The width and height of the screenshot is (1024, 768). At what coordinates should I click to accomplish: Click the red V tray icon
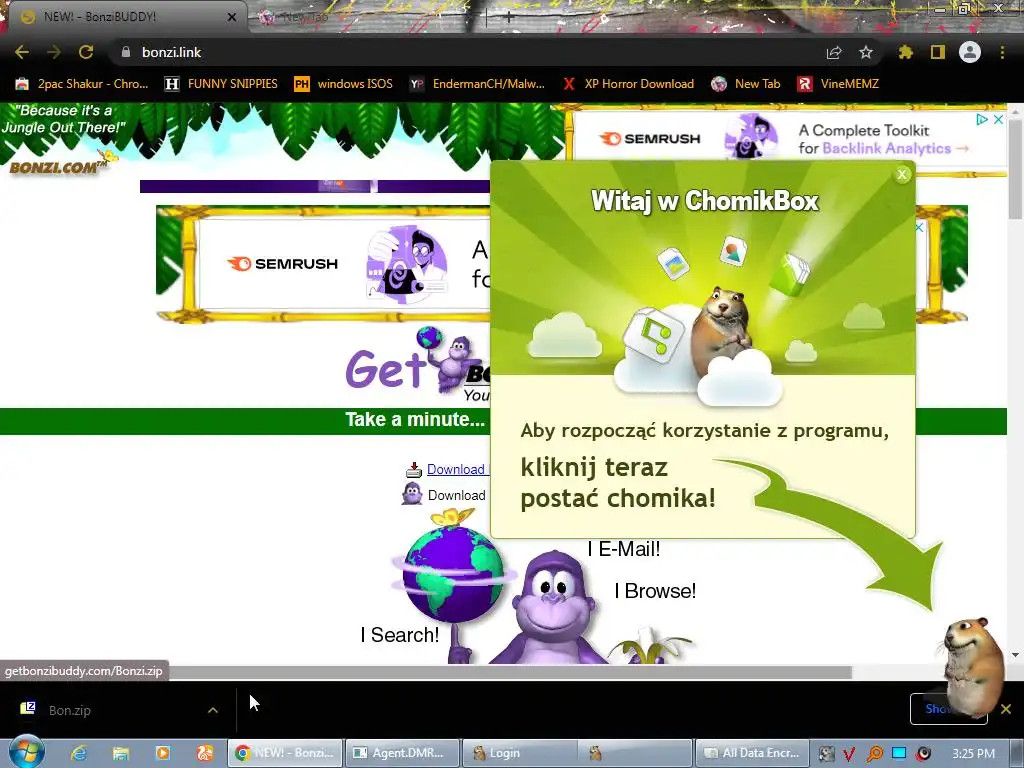click(849, 754)
